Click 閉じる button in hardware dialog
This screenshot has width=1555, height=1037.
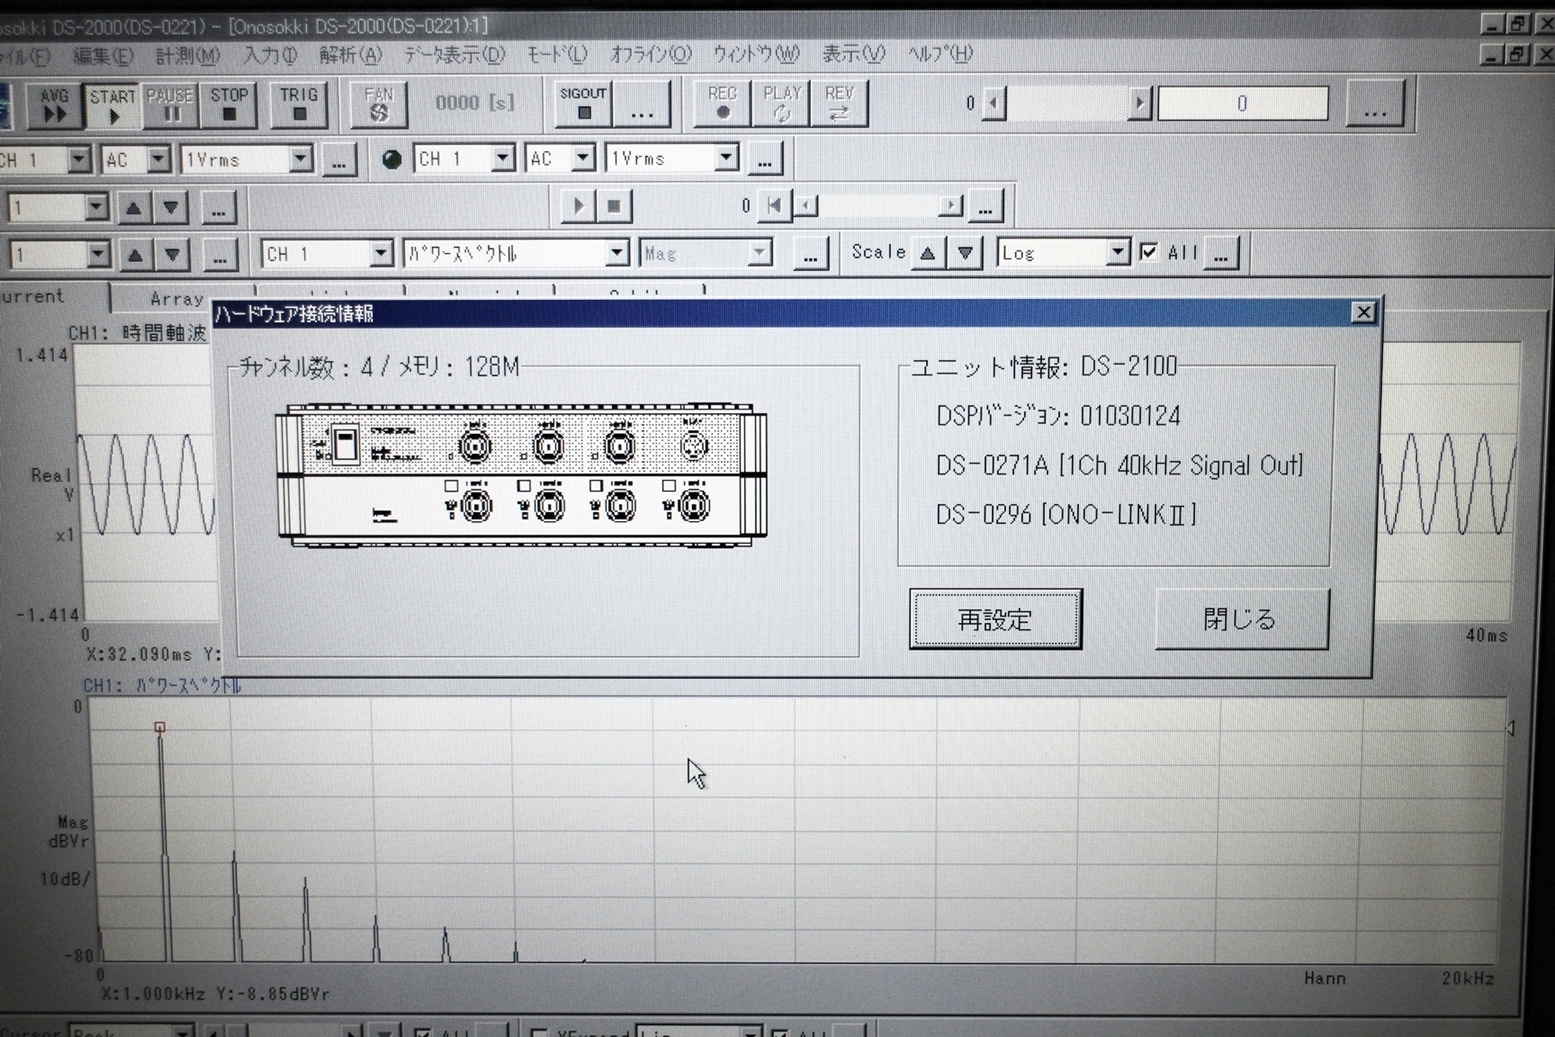(1241, 619)
